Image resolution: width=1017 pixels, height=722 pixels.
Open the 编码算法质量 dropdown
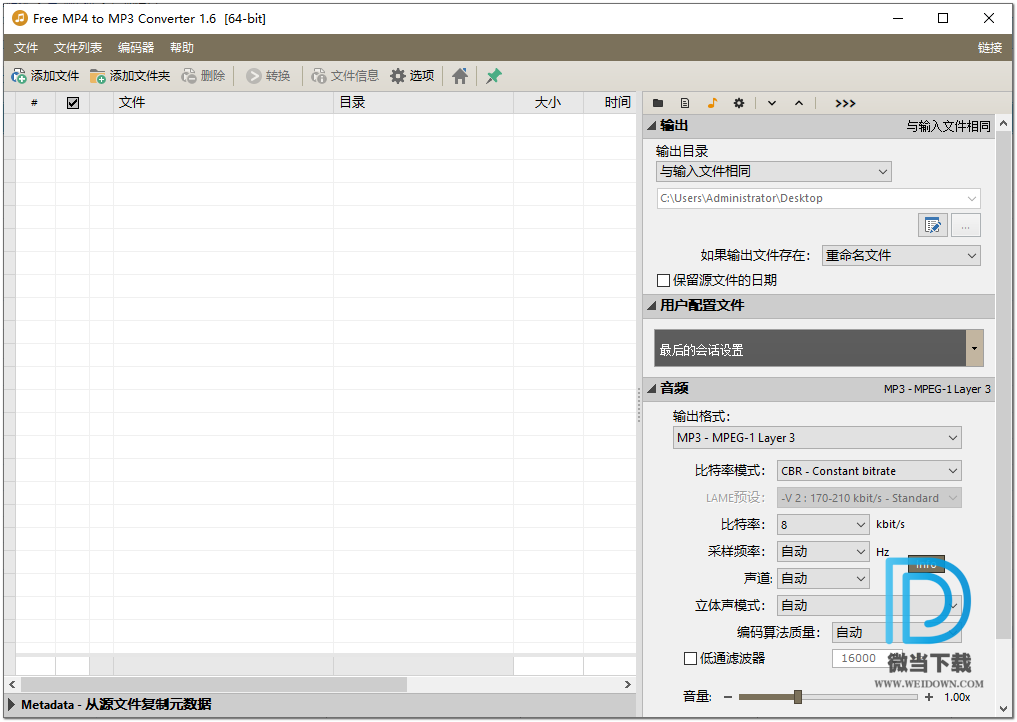point(896,632)
